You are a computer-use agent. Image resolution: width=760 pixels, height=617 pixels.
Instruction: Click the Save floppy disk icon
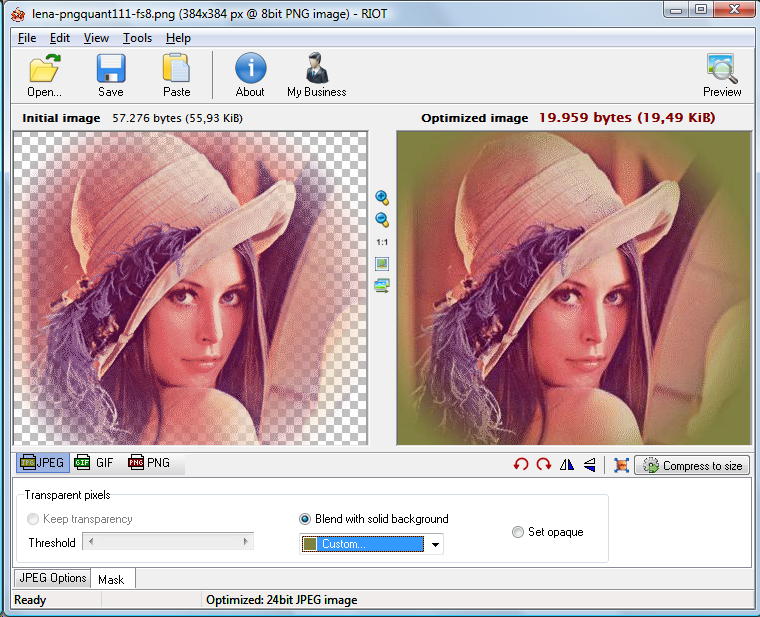pyautogui.click(x=110, y=69)
